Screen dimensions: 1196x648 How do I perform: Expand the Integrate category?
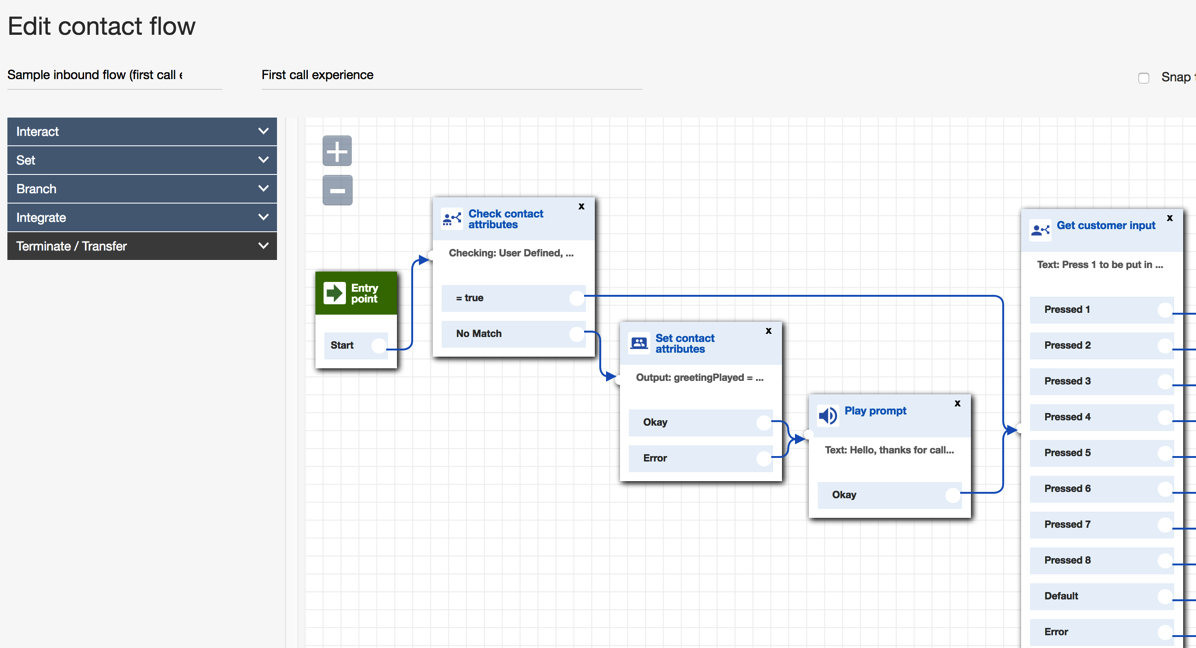coord(142,217)
